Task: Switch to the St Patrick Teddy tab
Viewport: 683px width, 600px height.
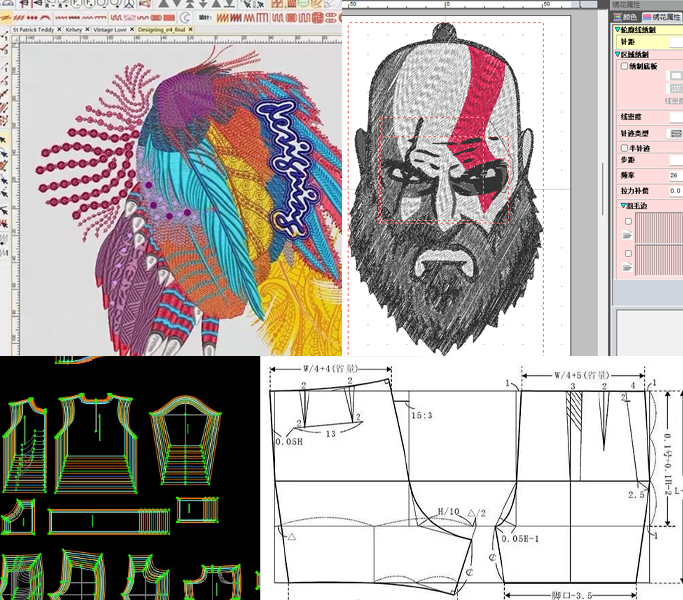Action: [x=33, y=30]
